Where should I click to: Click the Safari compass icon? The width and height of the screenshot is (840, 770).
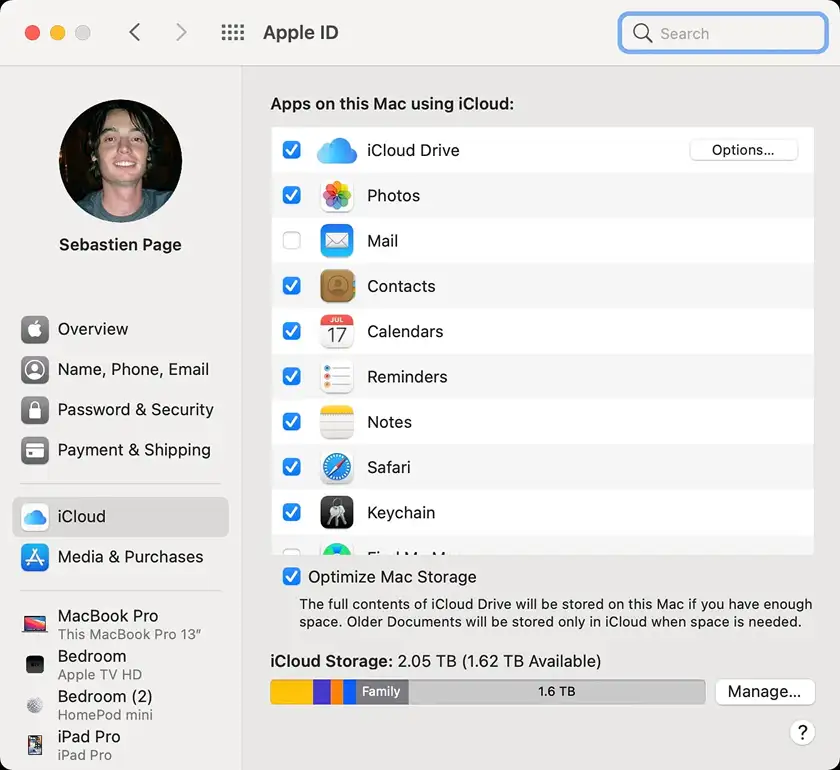[x=337, y=468]
